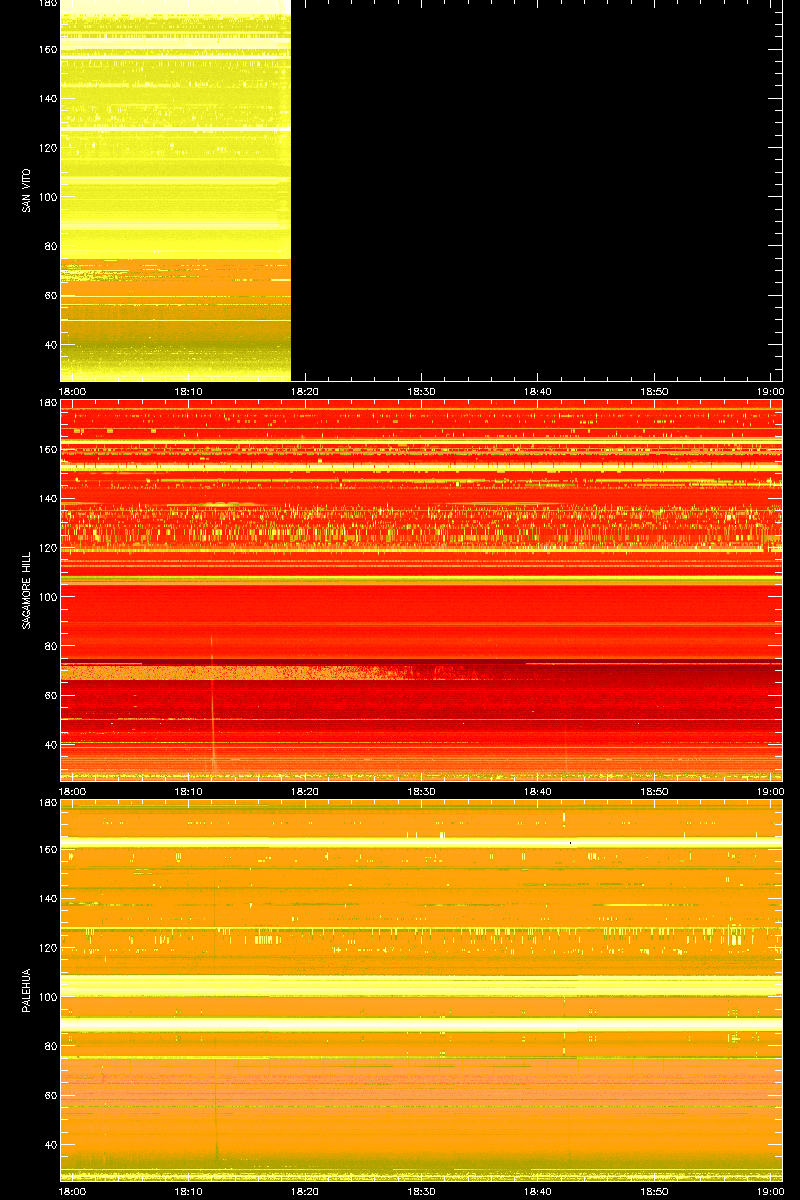Pick the 18:30 time label under Palehua
Image resolution: width=800 pixels, height=1200 pixels.
421,1191
